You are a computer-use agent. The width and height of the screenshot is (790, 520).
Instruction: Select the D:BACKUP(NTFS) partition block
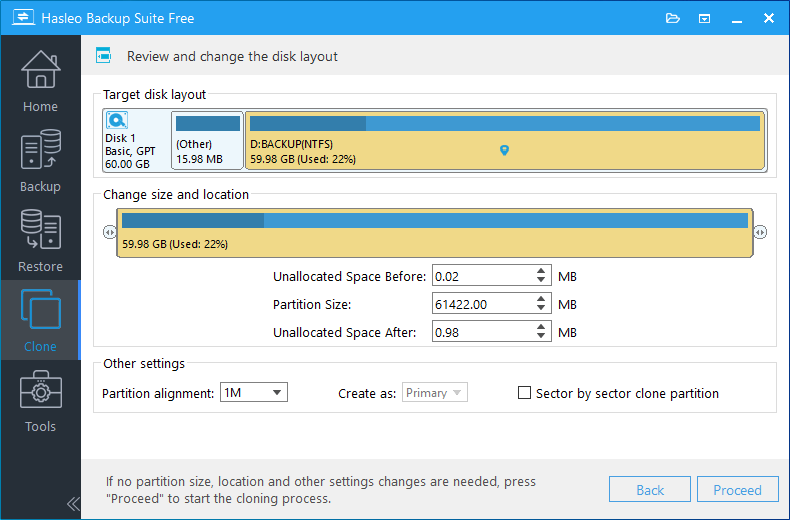pos(505,141)
